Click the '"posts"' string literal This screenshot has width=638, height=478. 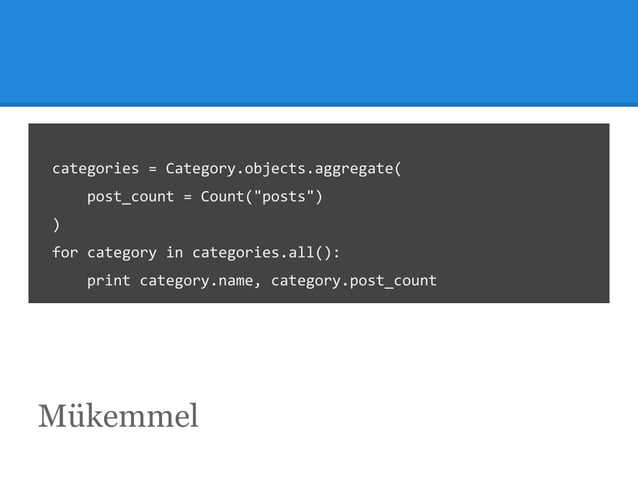[x=284, y=197]
